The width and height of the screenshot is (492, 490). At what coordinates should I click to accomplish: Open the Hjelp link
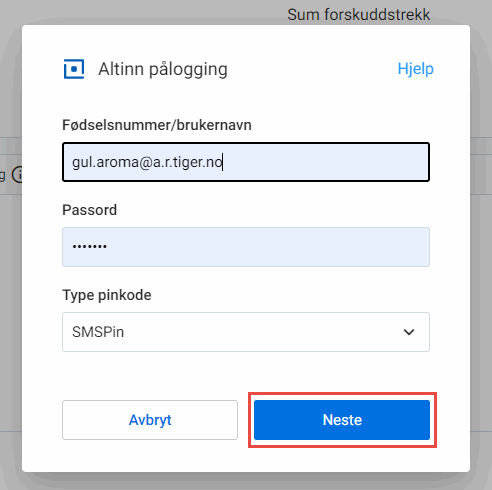415,69
